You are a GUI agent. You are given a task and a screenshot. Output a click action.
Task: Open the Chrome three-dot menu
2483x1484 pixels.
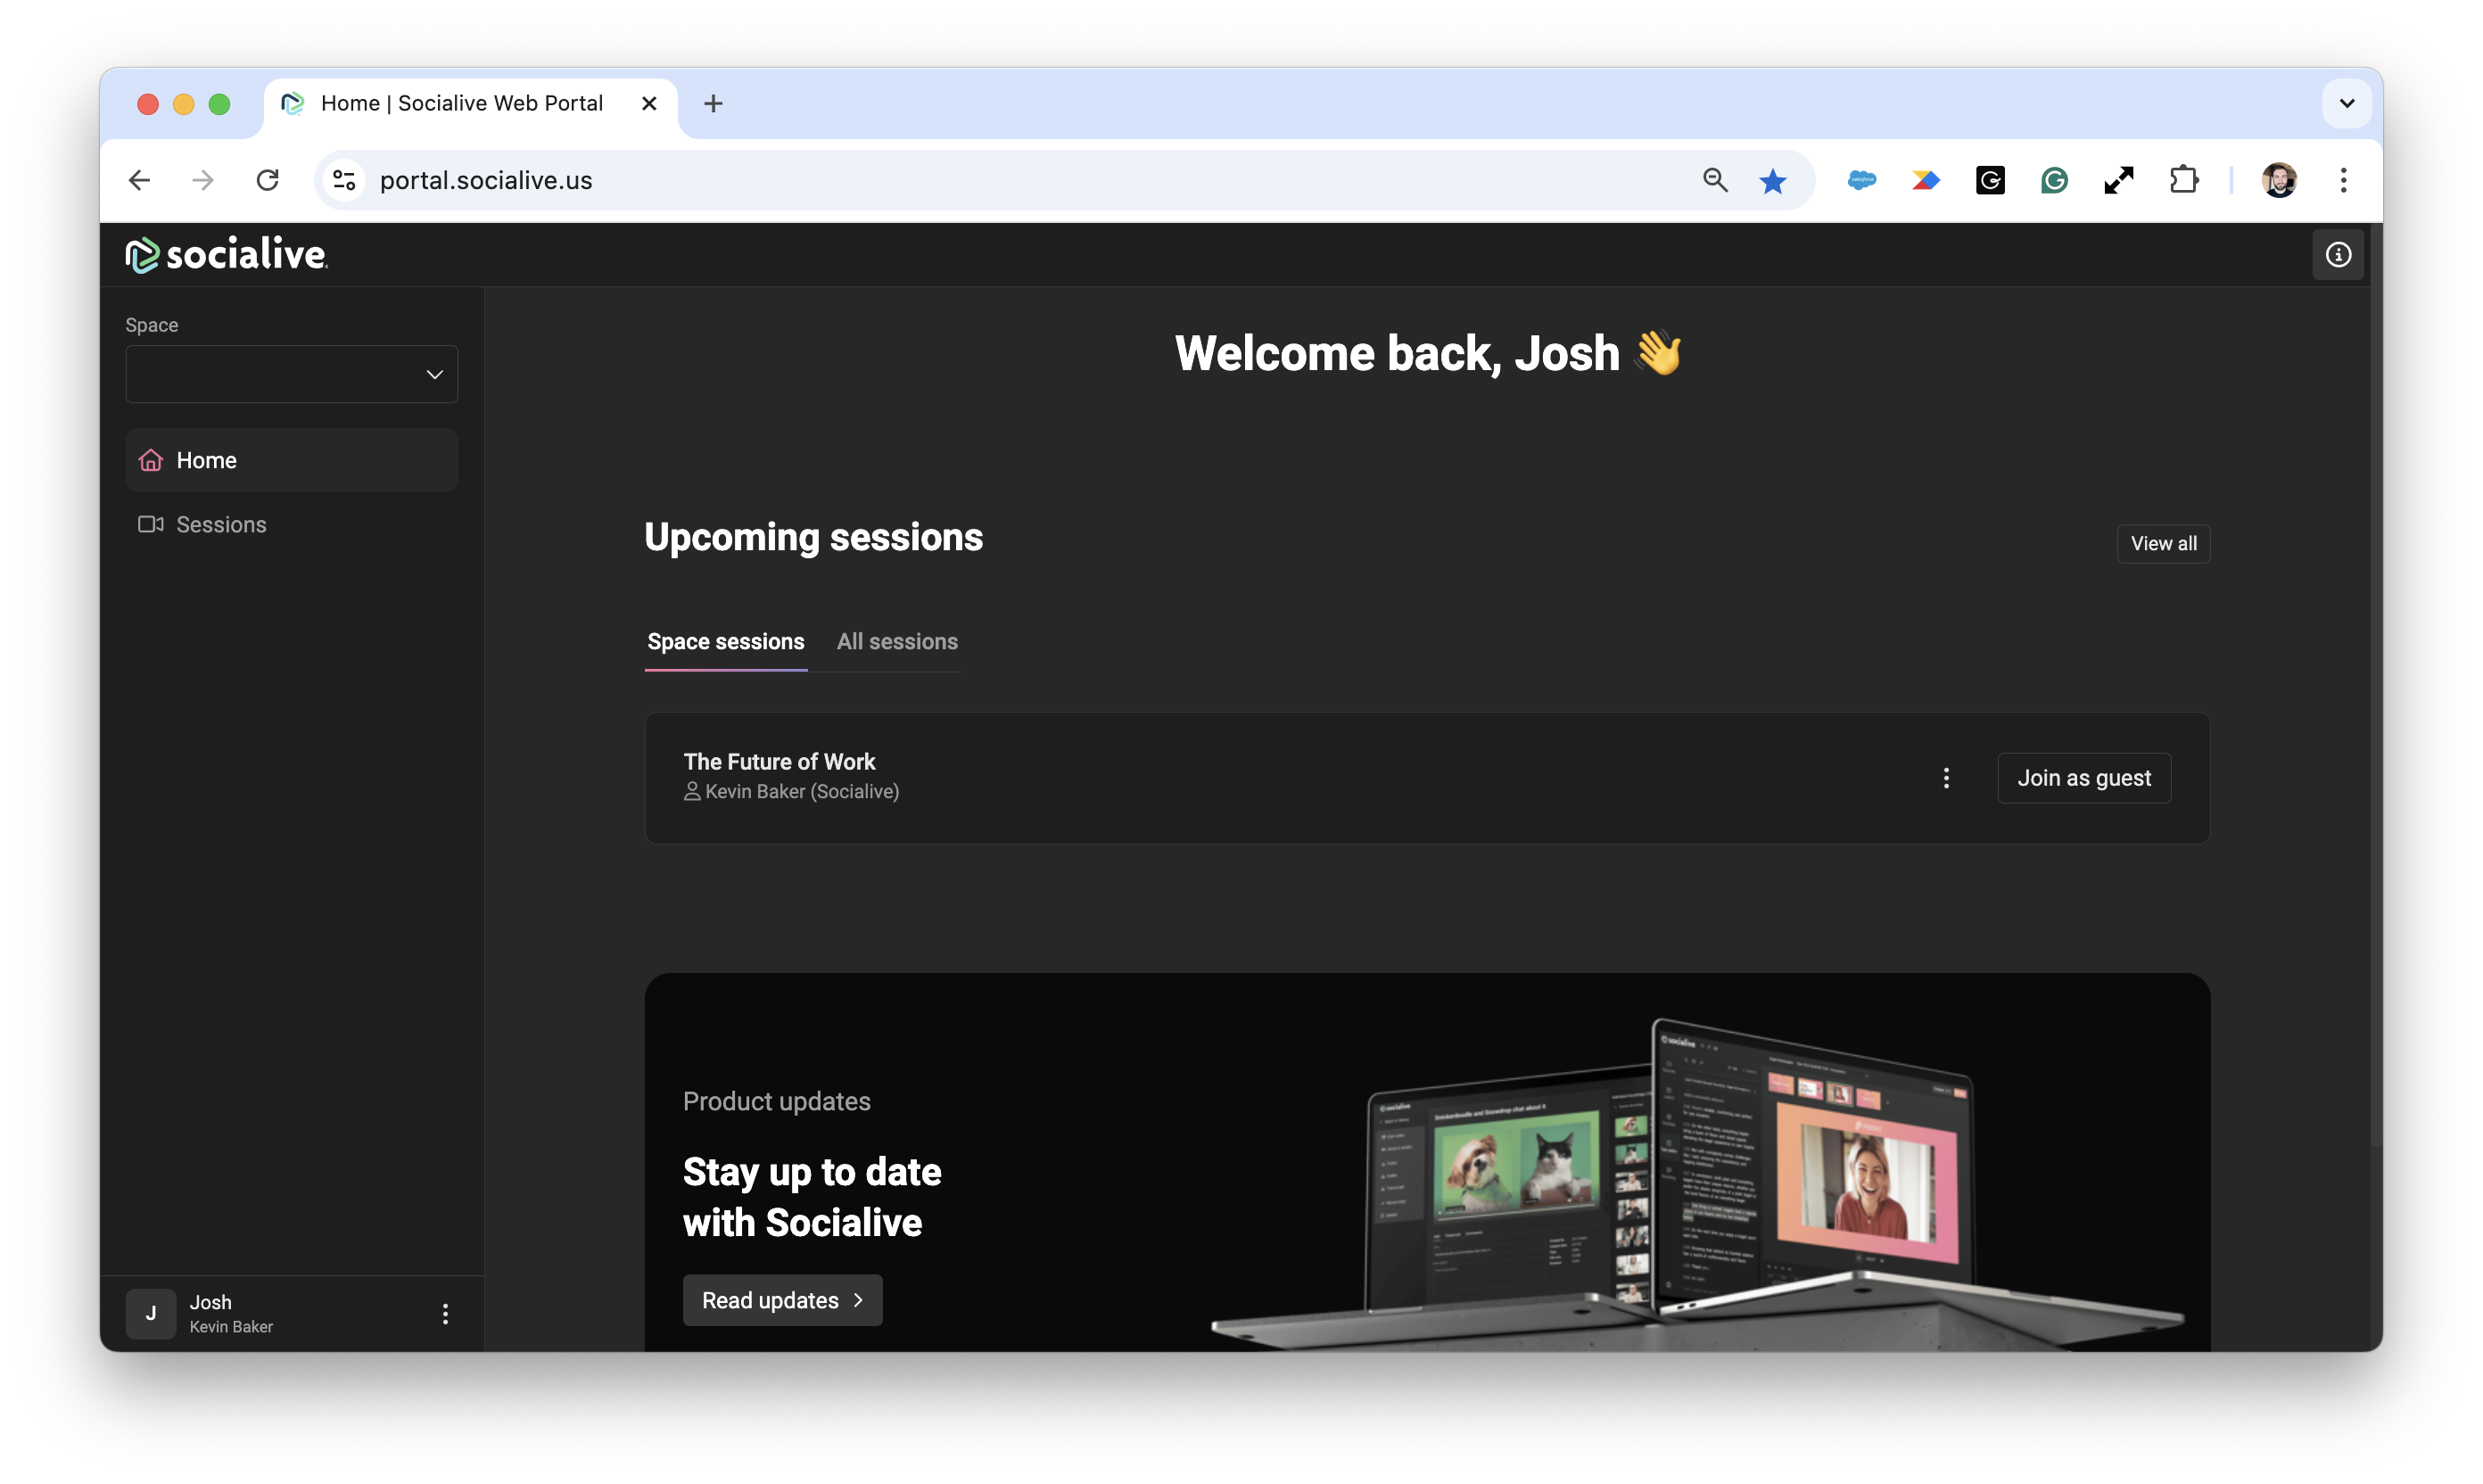2343,180
